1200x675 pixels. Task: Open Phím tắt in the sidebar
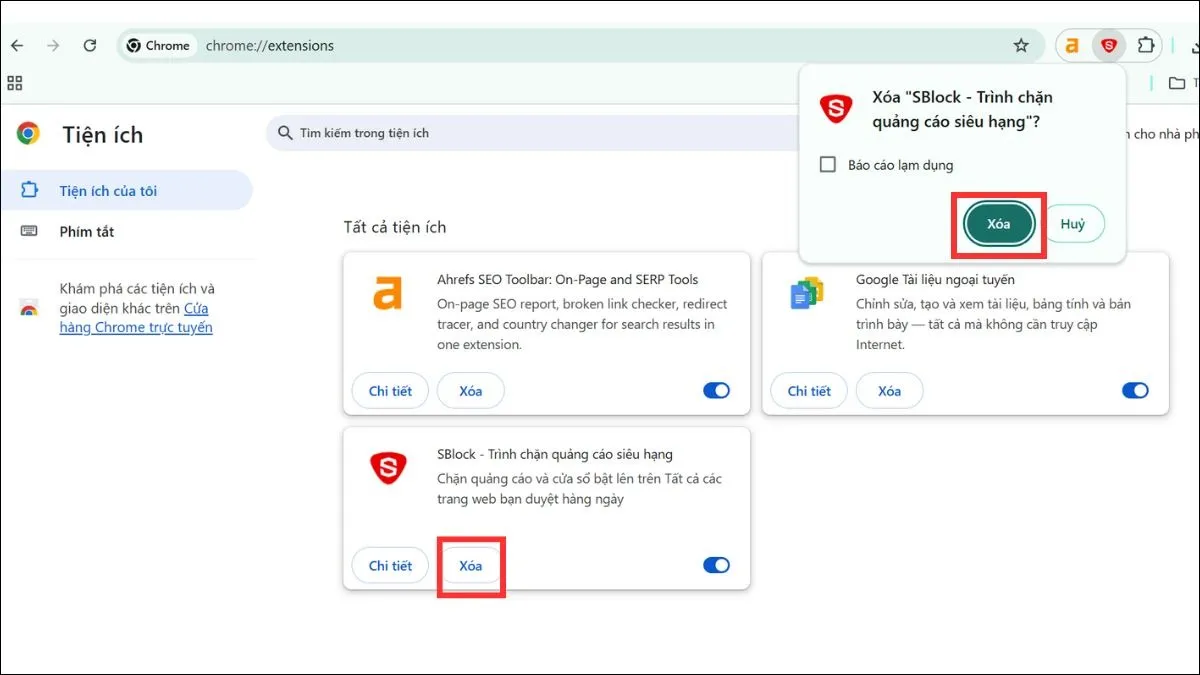pos(87,232)
